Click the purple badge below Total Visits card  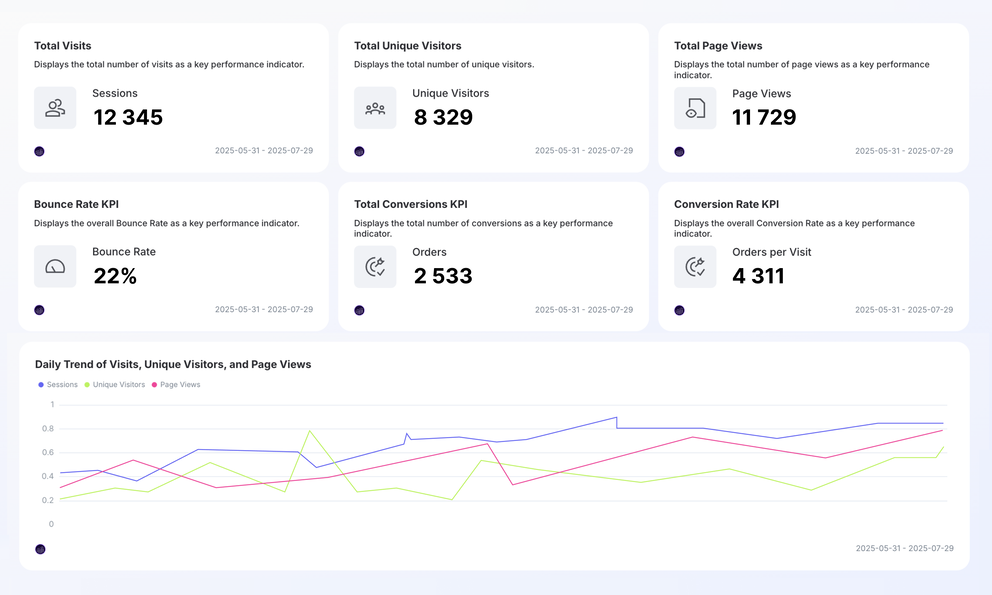pos(39,151)
